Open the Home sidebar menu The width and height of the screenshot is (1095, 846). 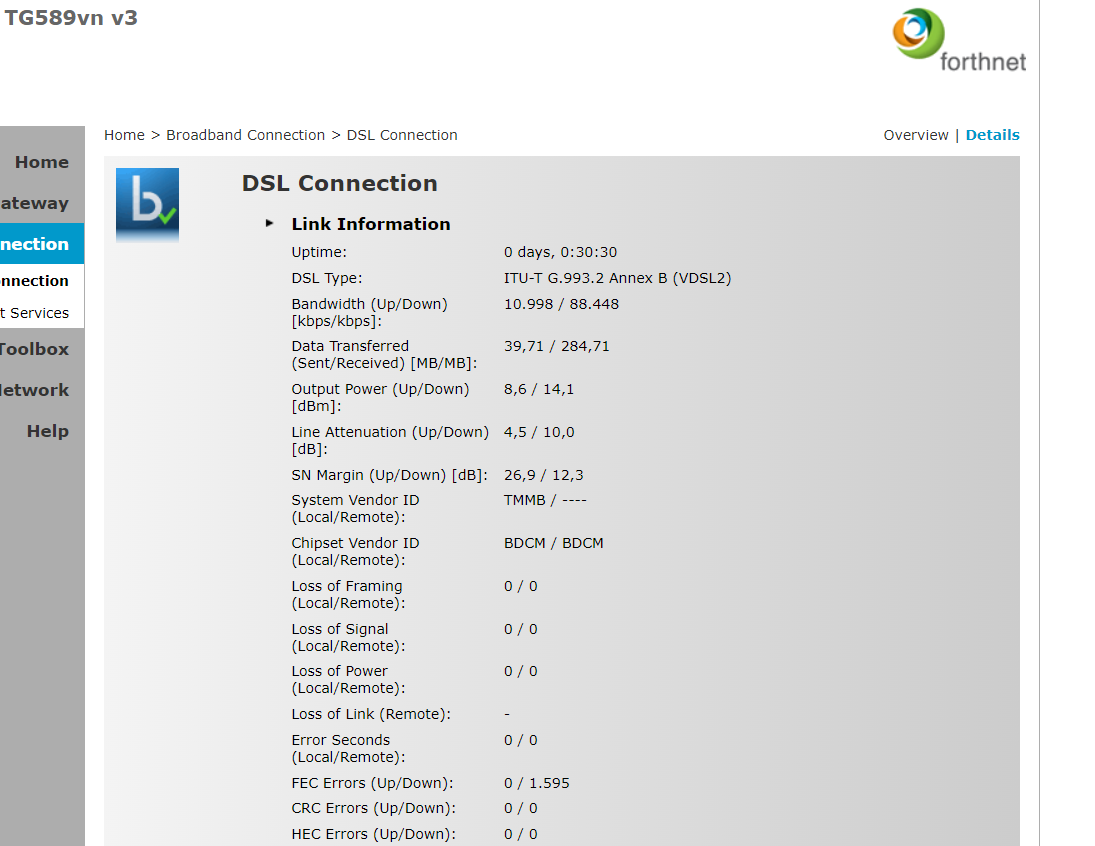coord(42,162)
